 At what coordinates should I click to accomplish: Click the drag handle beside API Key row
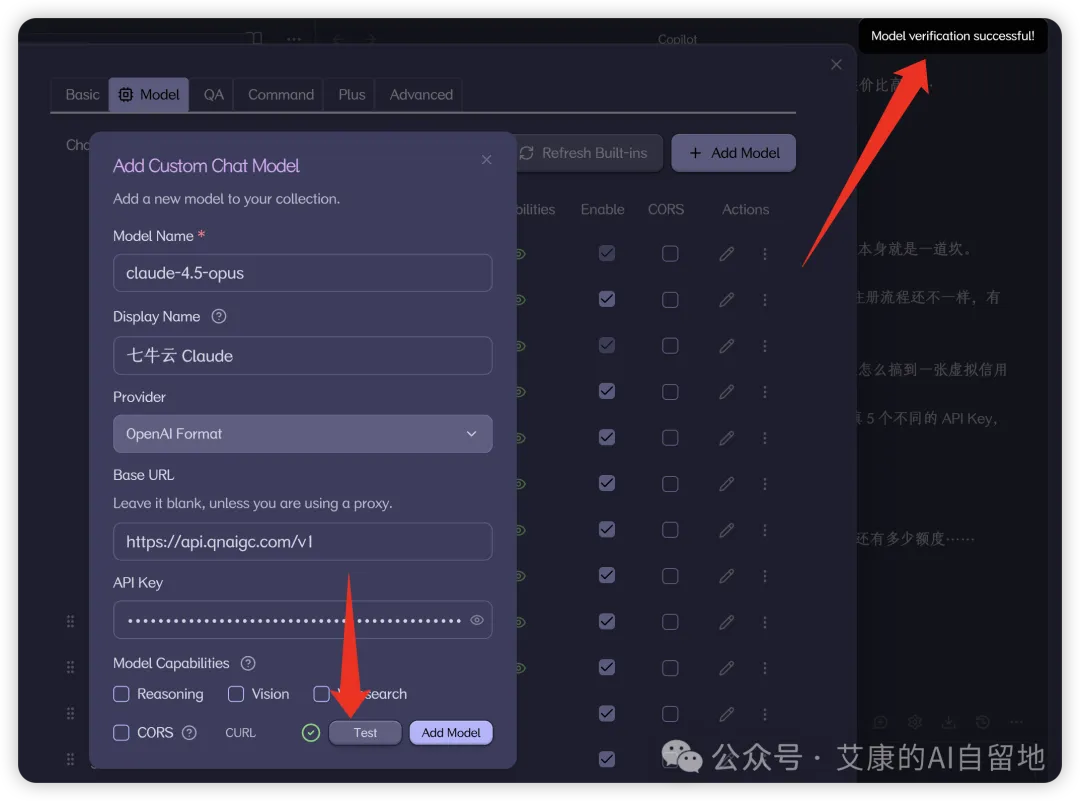pyautogui.click(x=70, y=621)
